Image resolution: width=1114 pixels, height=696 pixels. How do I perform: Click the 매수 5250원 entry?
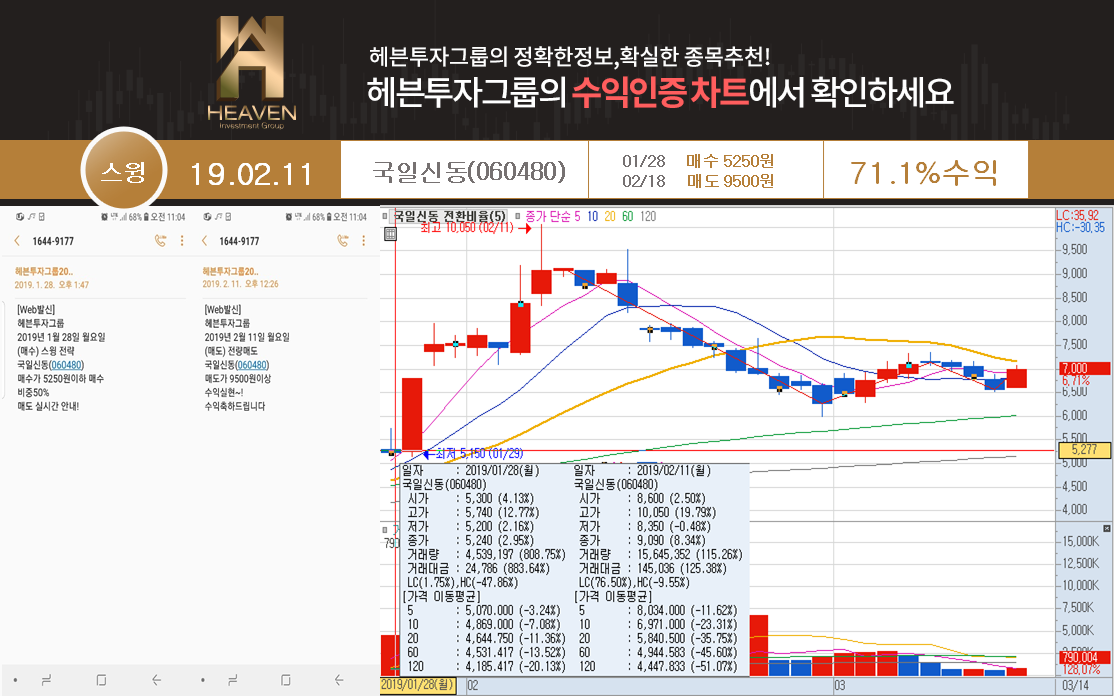point(730,161)
